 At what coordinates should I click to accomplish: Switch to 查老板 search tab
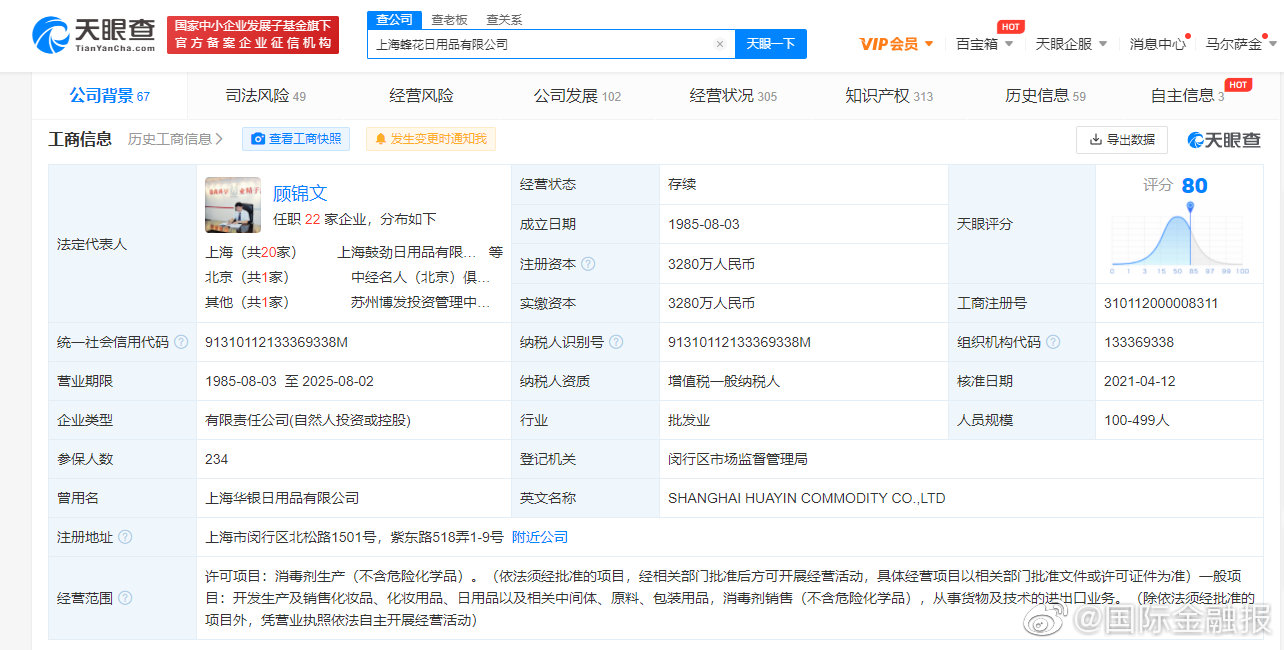click(449, 20)
